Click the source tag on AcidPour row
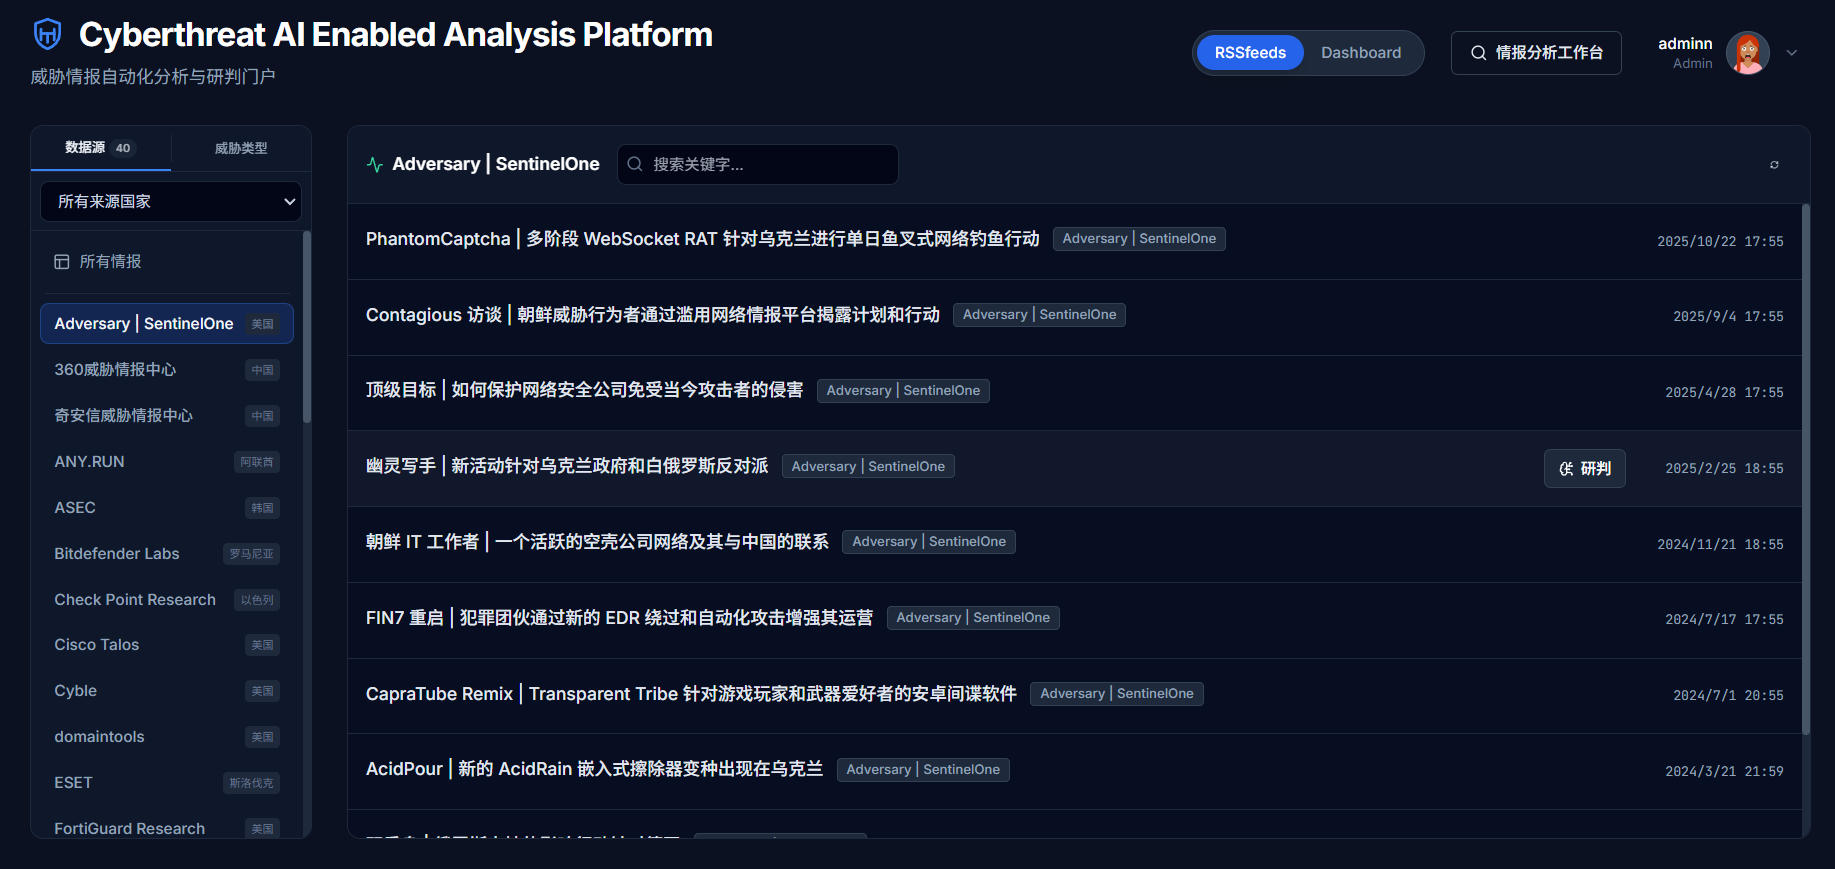This screenshot has width=1835, height=869. point(923,770)
